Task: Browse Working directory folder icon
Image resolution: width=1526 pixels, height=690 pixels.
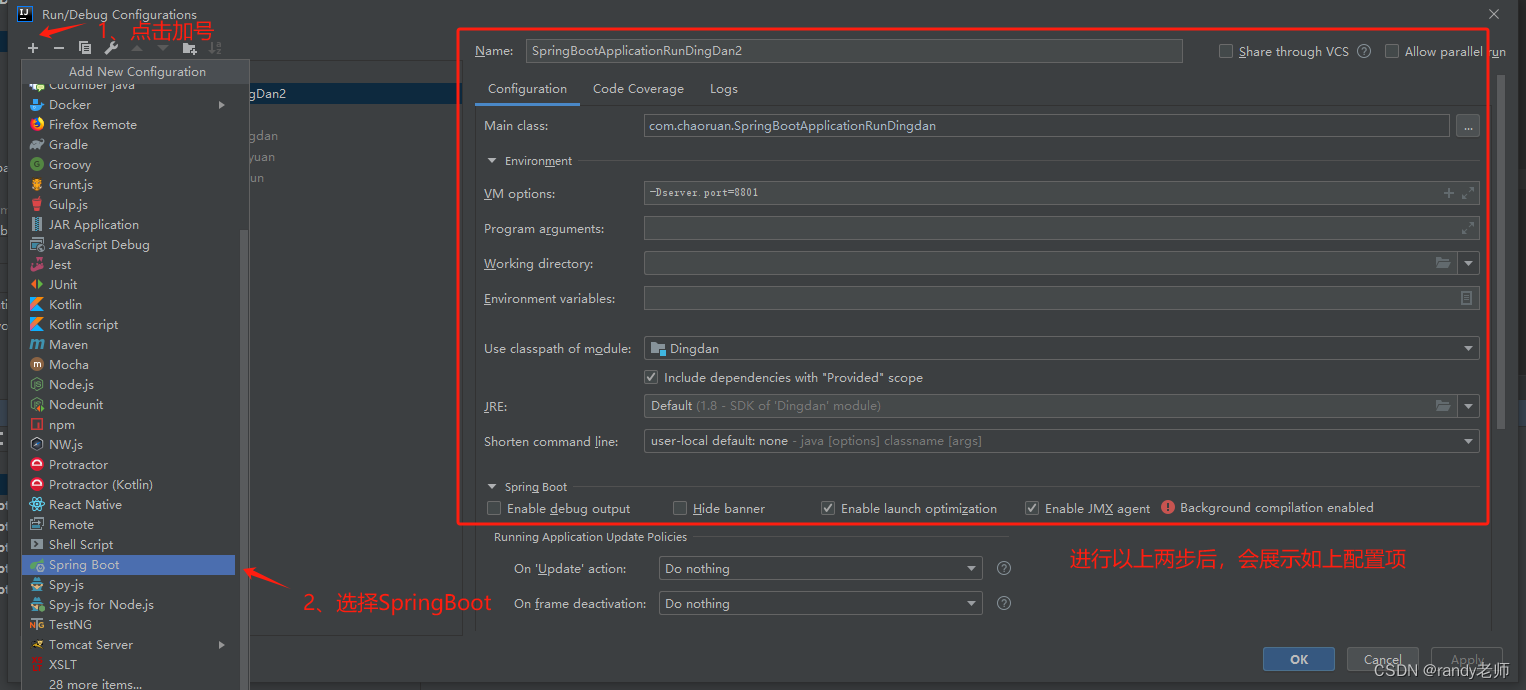Action: (1443, 263)
